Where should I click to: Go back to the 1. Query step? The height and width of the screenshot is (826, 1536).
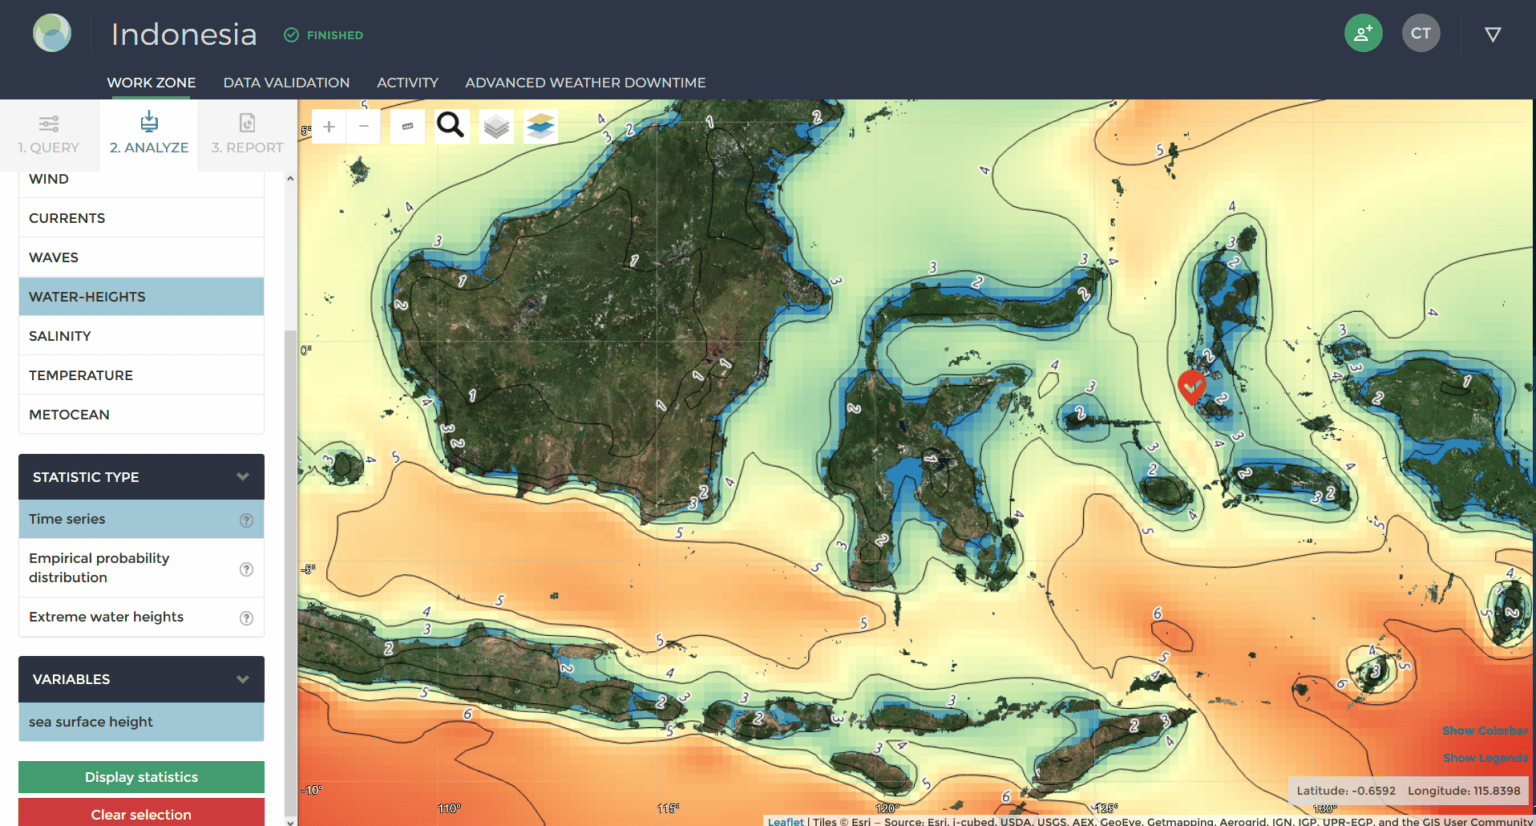pos(49,135)
